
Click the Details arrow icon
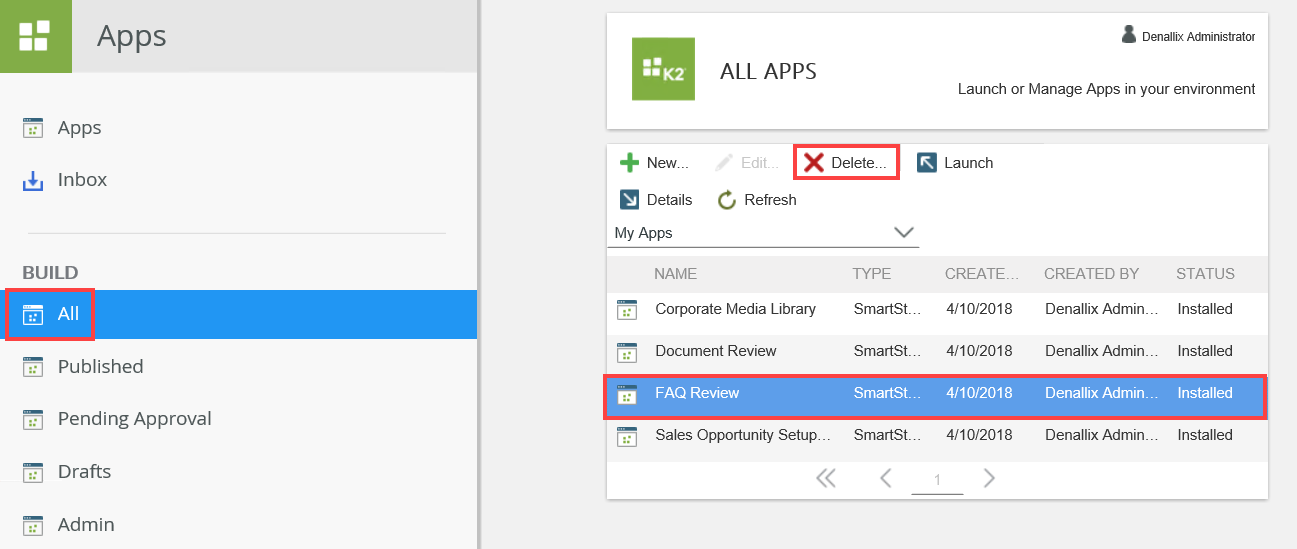[x=630, y=200]
